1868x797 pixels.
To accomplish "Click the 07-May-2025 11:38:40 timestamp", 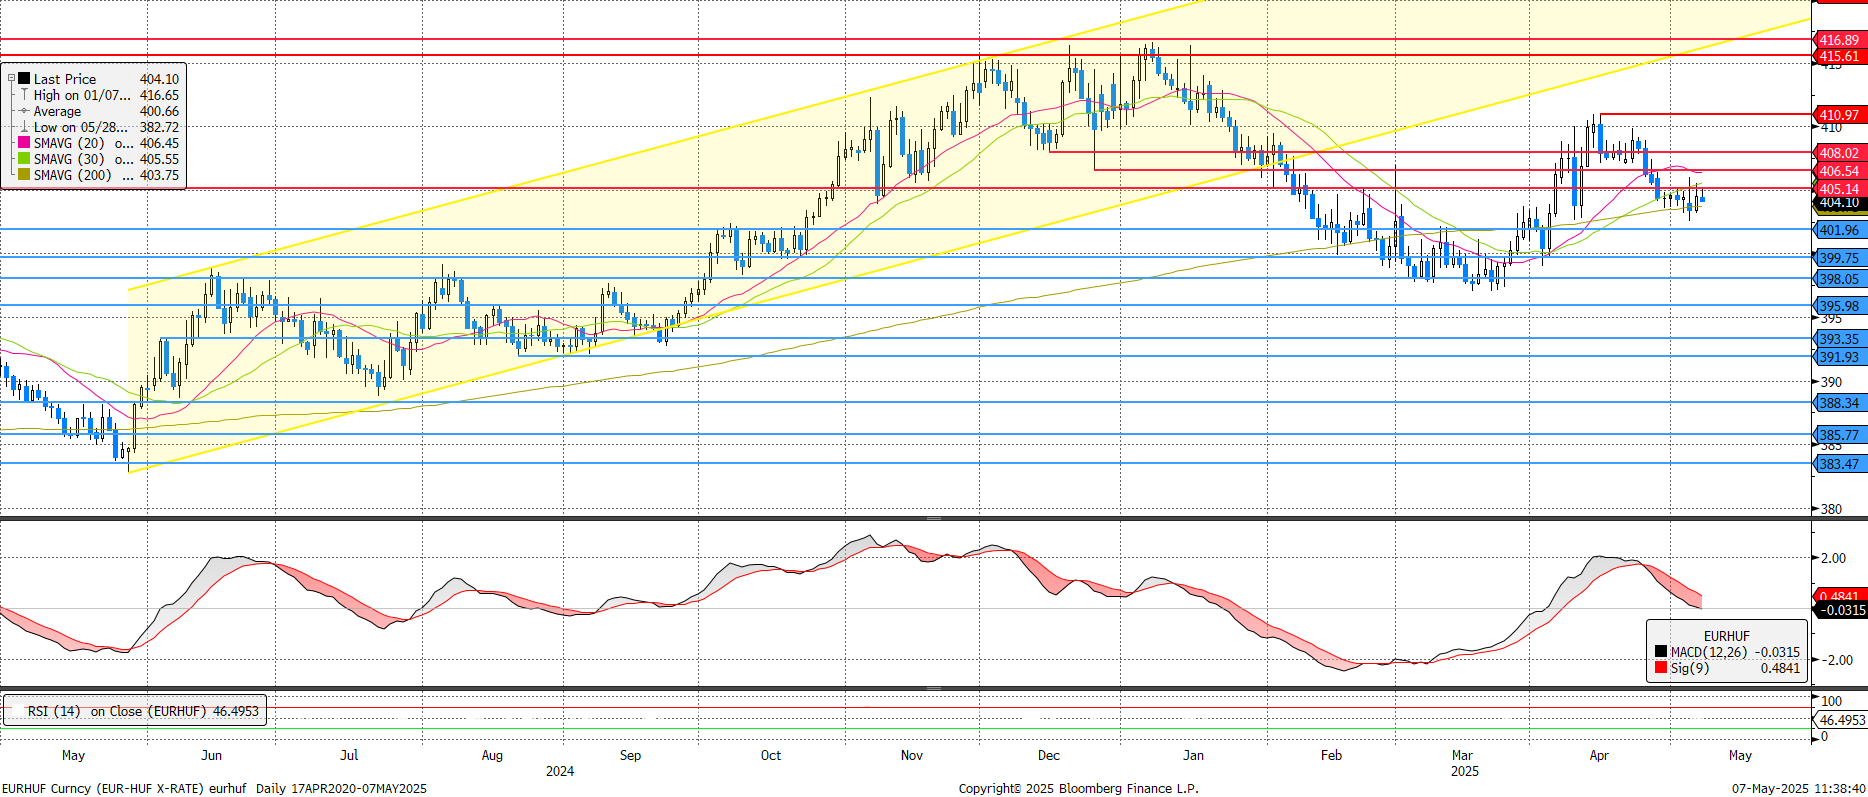I will click(1798, 788).
